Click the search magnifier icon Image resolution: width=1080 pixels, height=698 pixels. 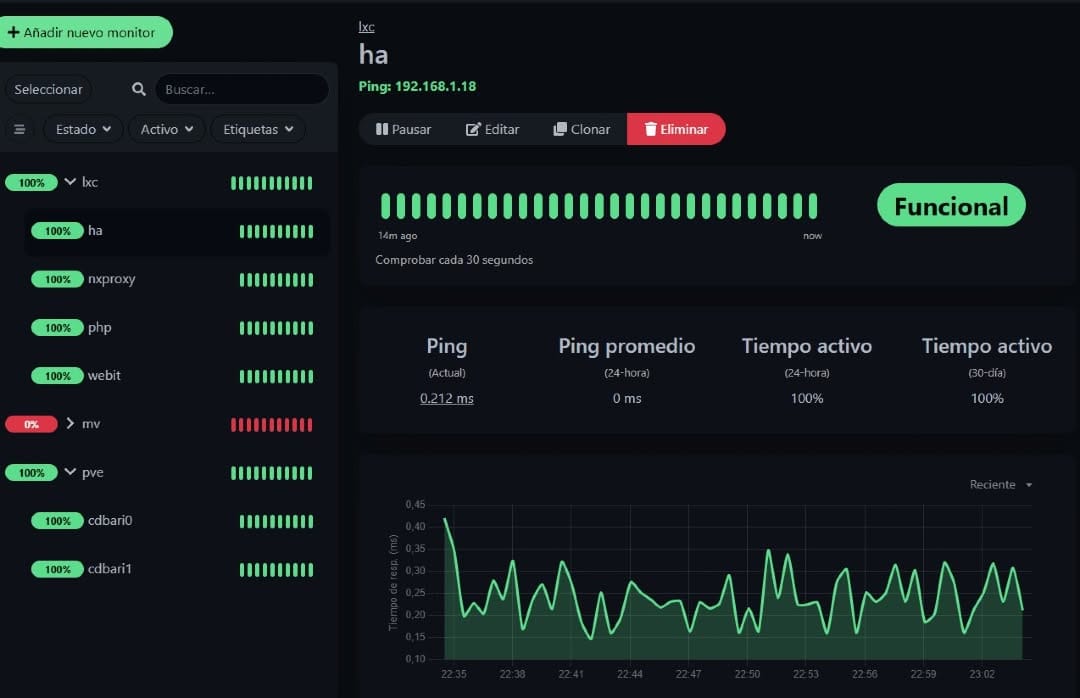click(138, 90)
